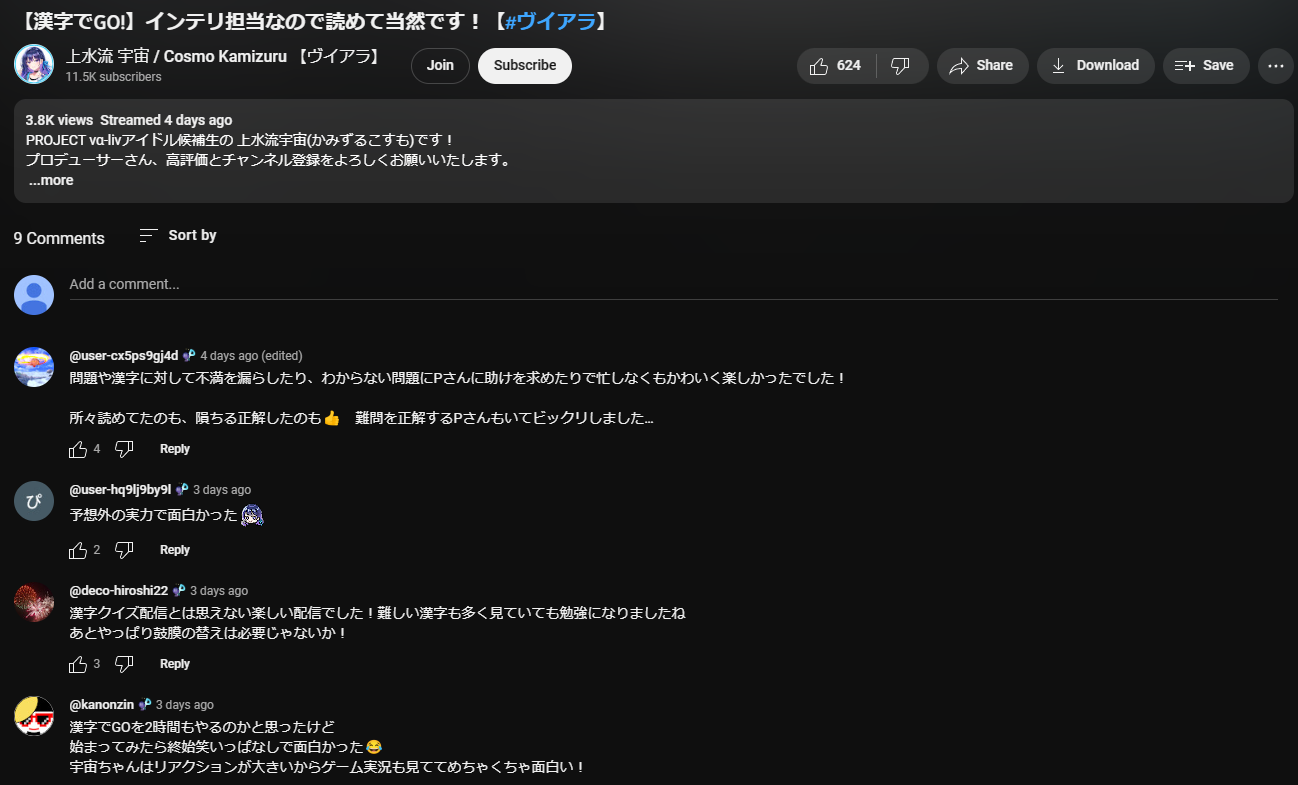
Task: Open the #ヴイアラ hashtag link
Action: pos(550,21)
